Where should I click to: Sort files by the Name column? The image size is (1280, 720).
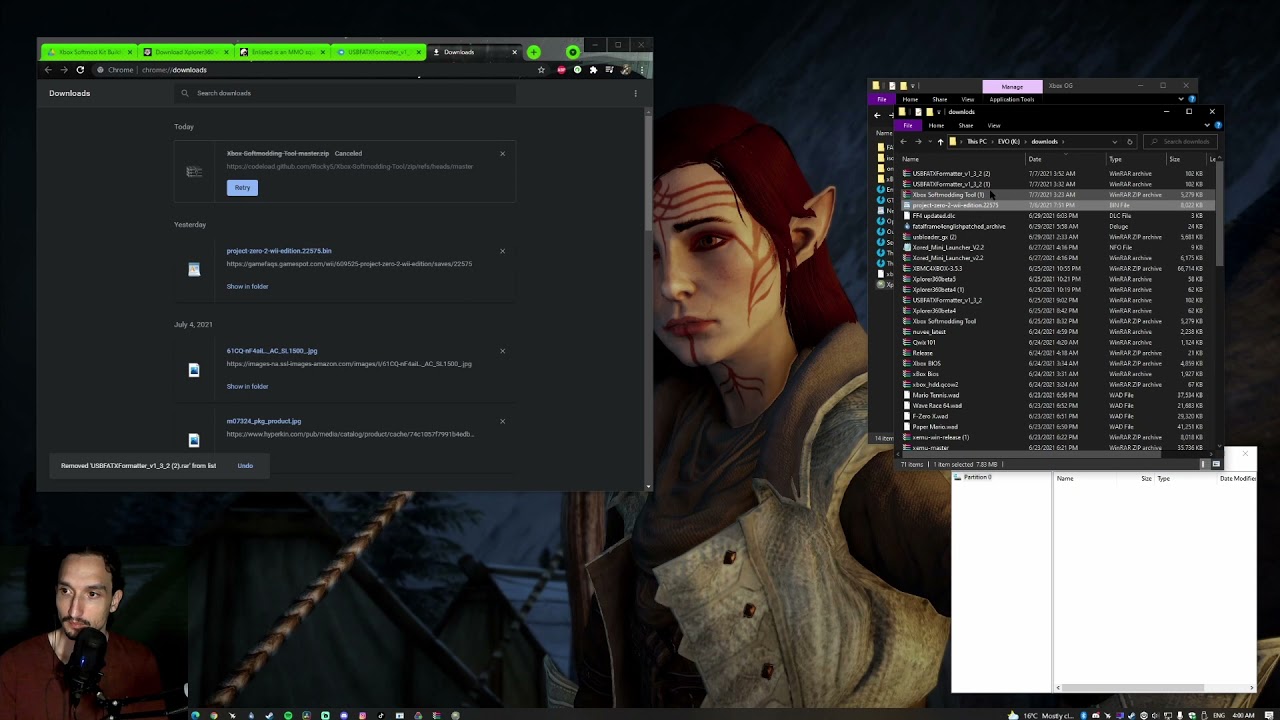[963, 159]
